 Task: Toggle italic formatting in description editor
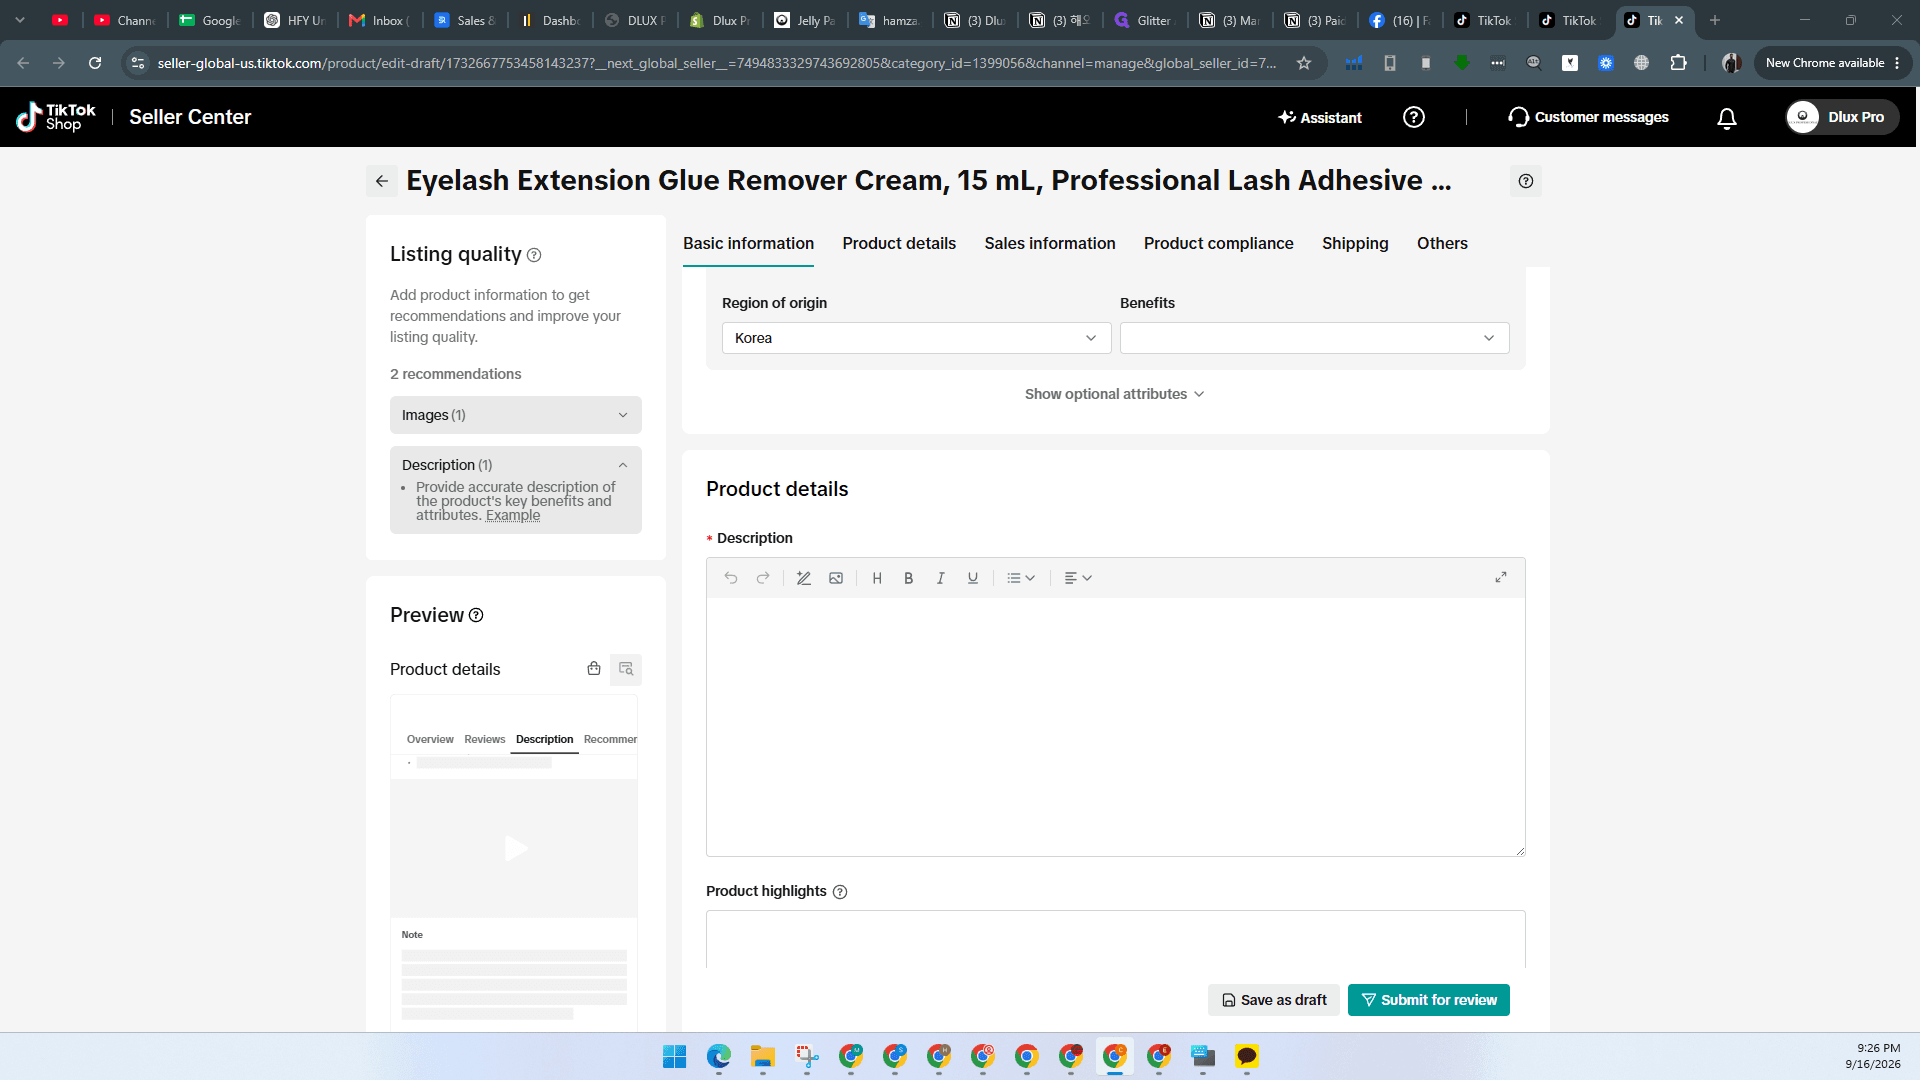pyautogui.click(x=941, y=578)
